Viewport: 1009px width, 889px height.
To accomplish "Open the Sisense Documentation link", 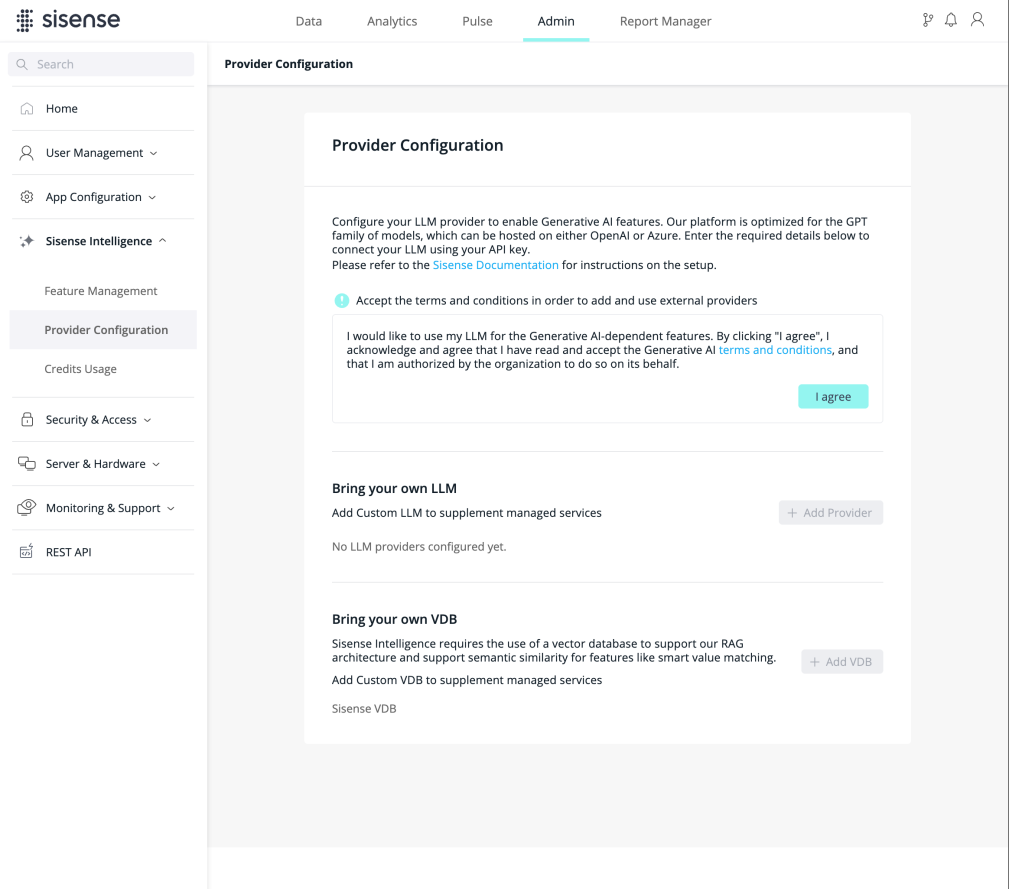I will [495, 265].
